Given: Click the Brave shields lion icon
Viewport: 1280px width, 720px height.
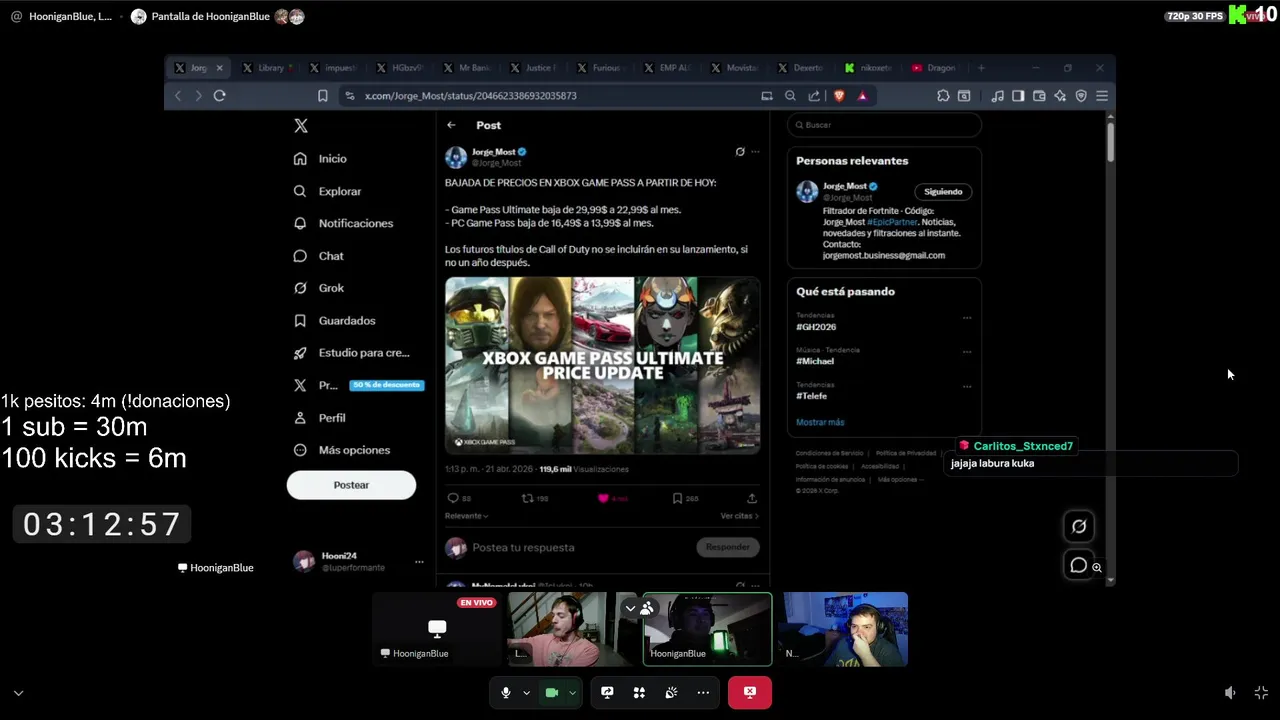Looking at the screenshot, I should coord(839,96).
